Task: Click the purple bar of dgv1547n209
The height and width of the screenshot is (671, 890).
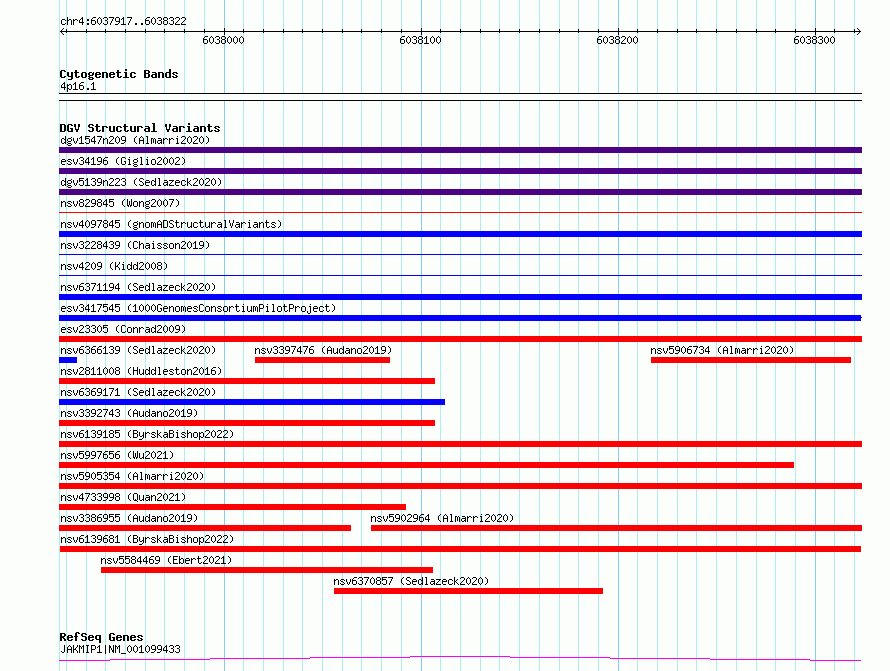Action: 460,150
